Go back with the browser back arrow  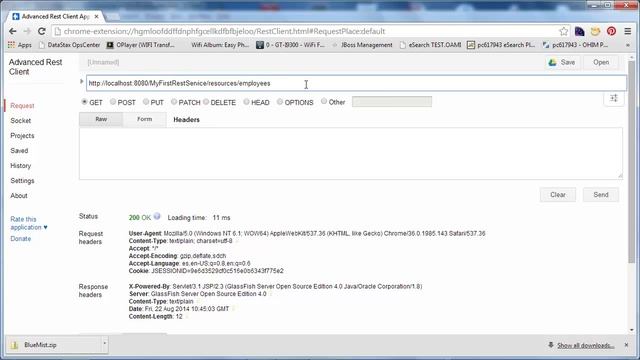click(x=13, y=31)
